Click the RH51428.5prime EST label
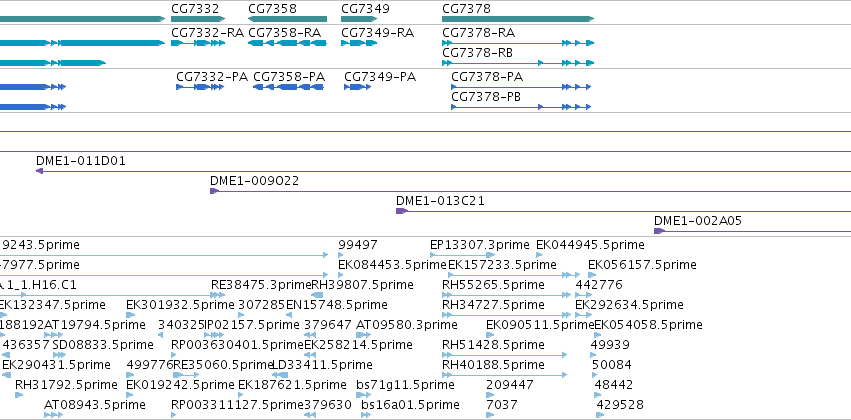This screenshot has height=420, width=851. click(x=493, y=345)
